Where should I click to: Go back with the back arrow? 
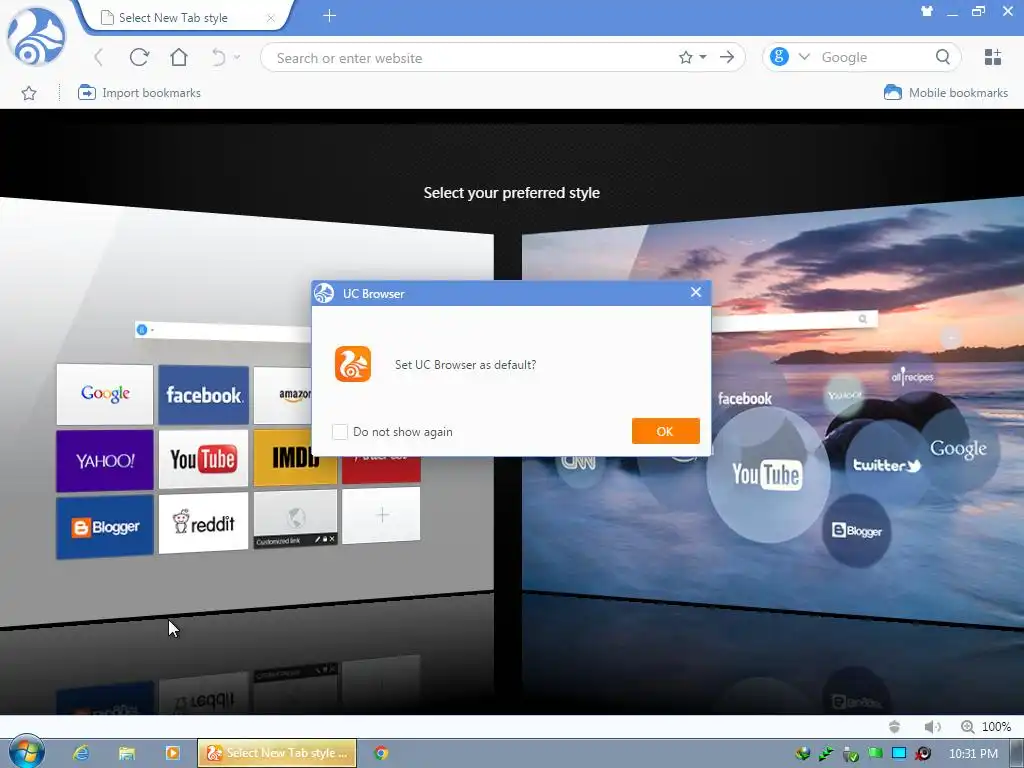(x=99, y=57)
